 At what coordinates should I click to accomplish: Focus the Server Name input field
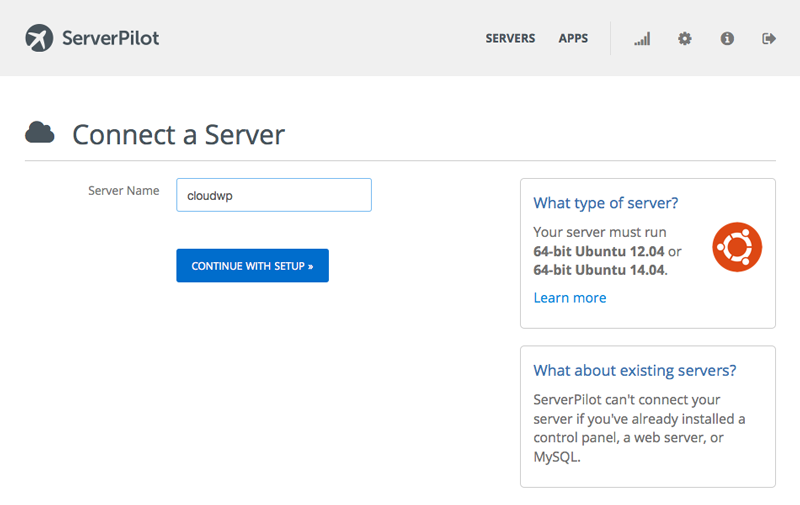click(274, 195)
